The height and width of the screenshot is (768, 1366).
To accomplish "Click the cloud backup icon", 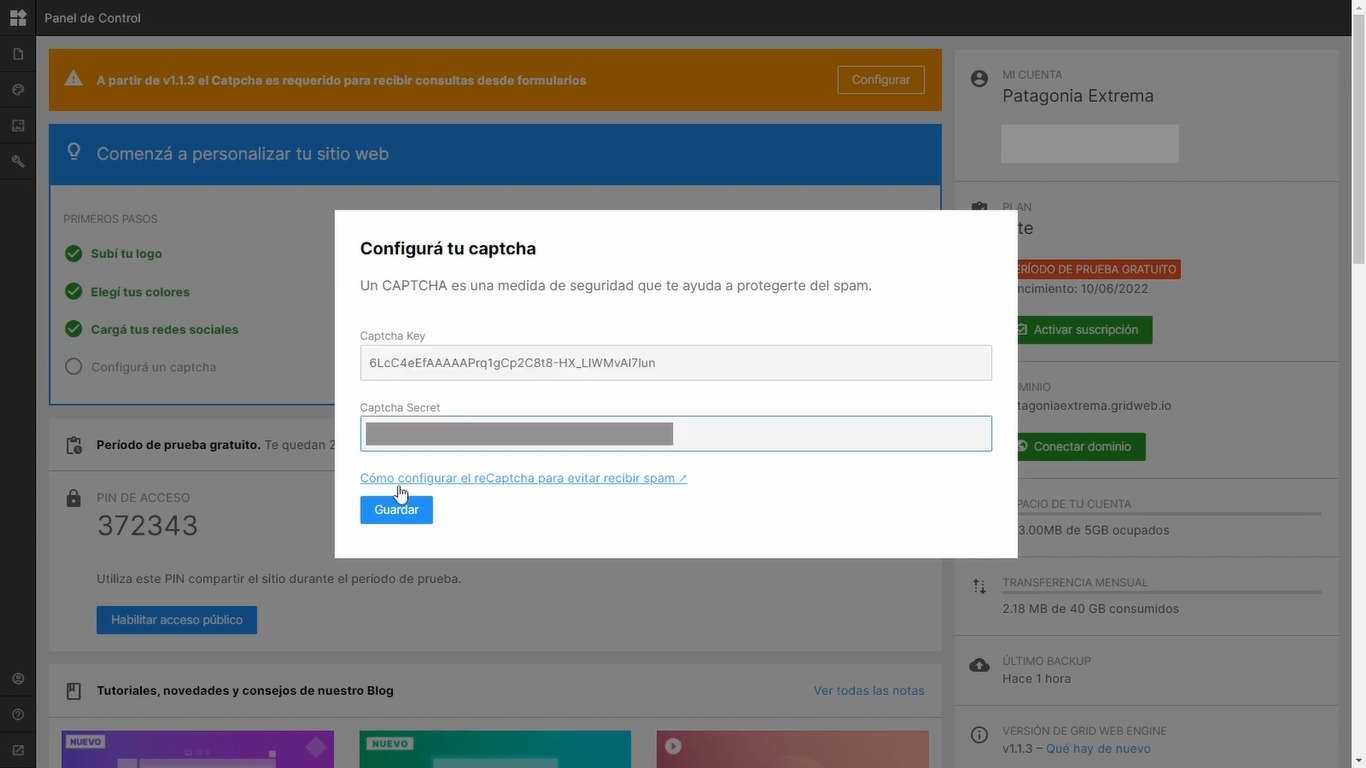I will click(x=979, y=666).
